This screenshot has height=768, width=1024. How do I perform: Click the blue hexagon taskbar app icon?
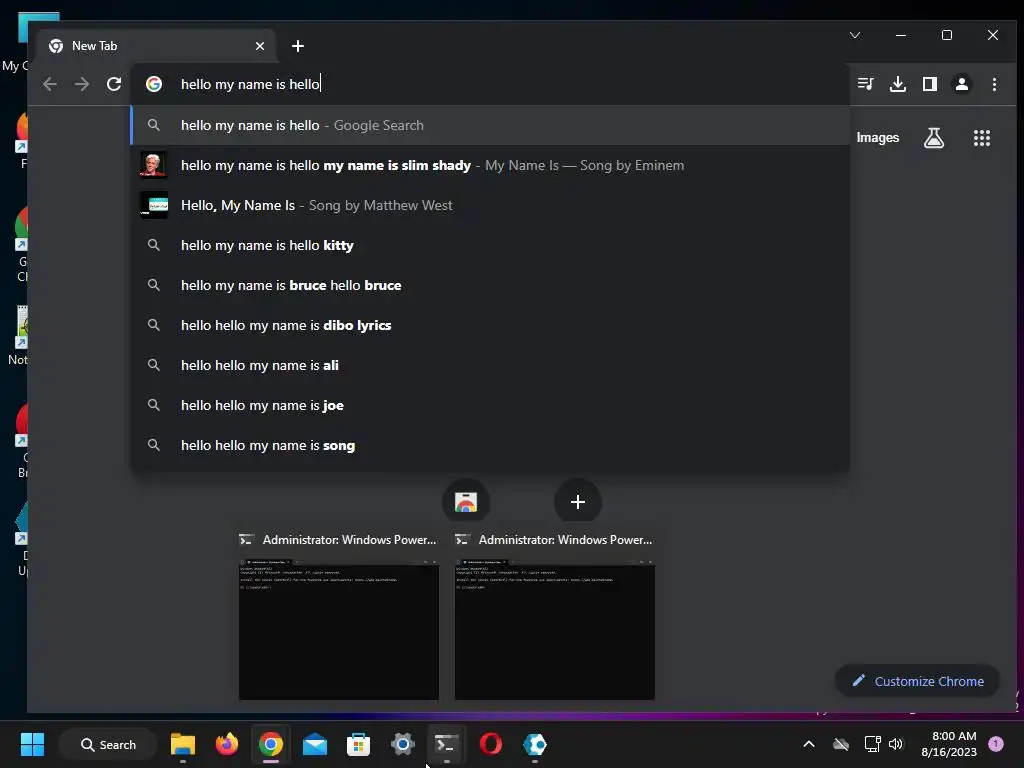pyautogui.click(x=535, y=744)
